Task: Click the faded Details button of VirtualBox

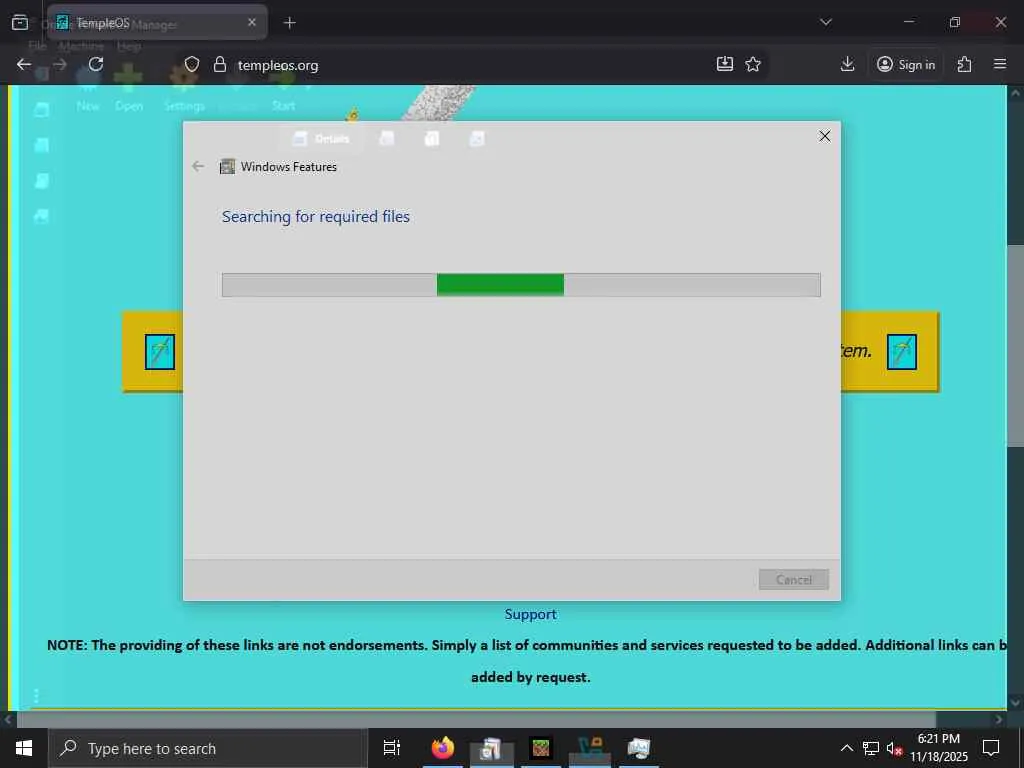Action: (321, 138)
